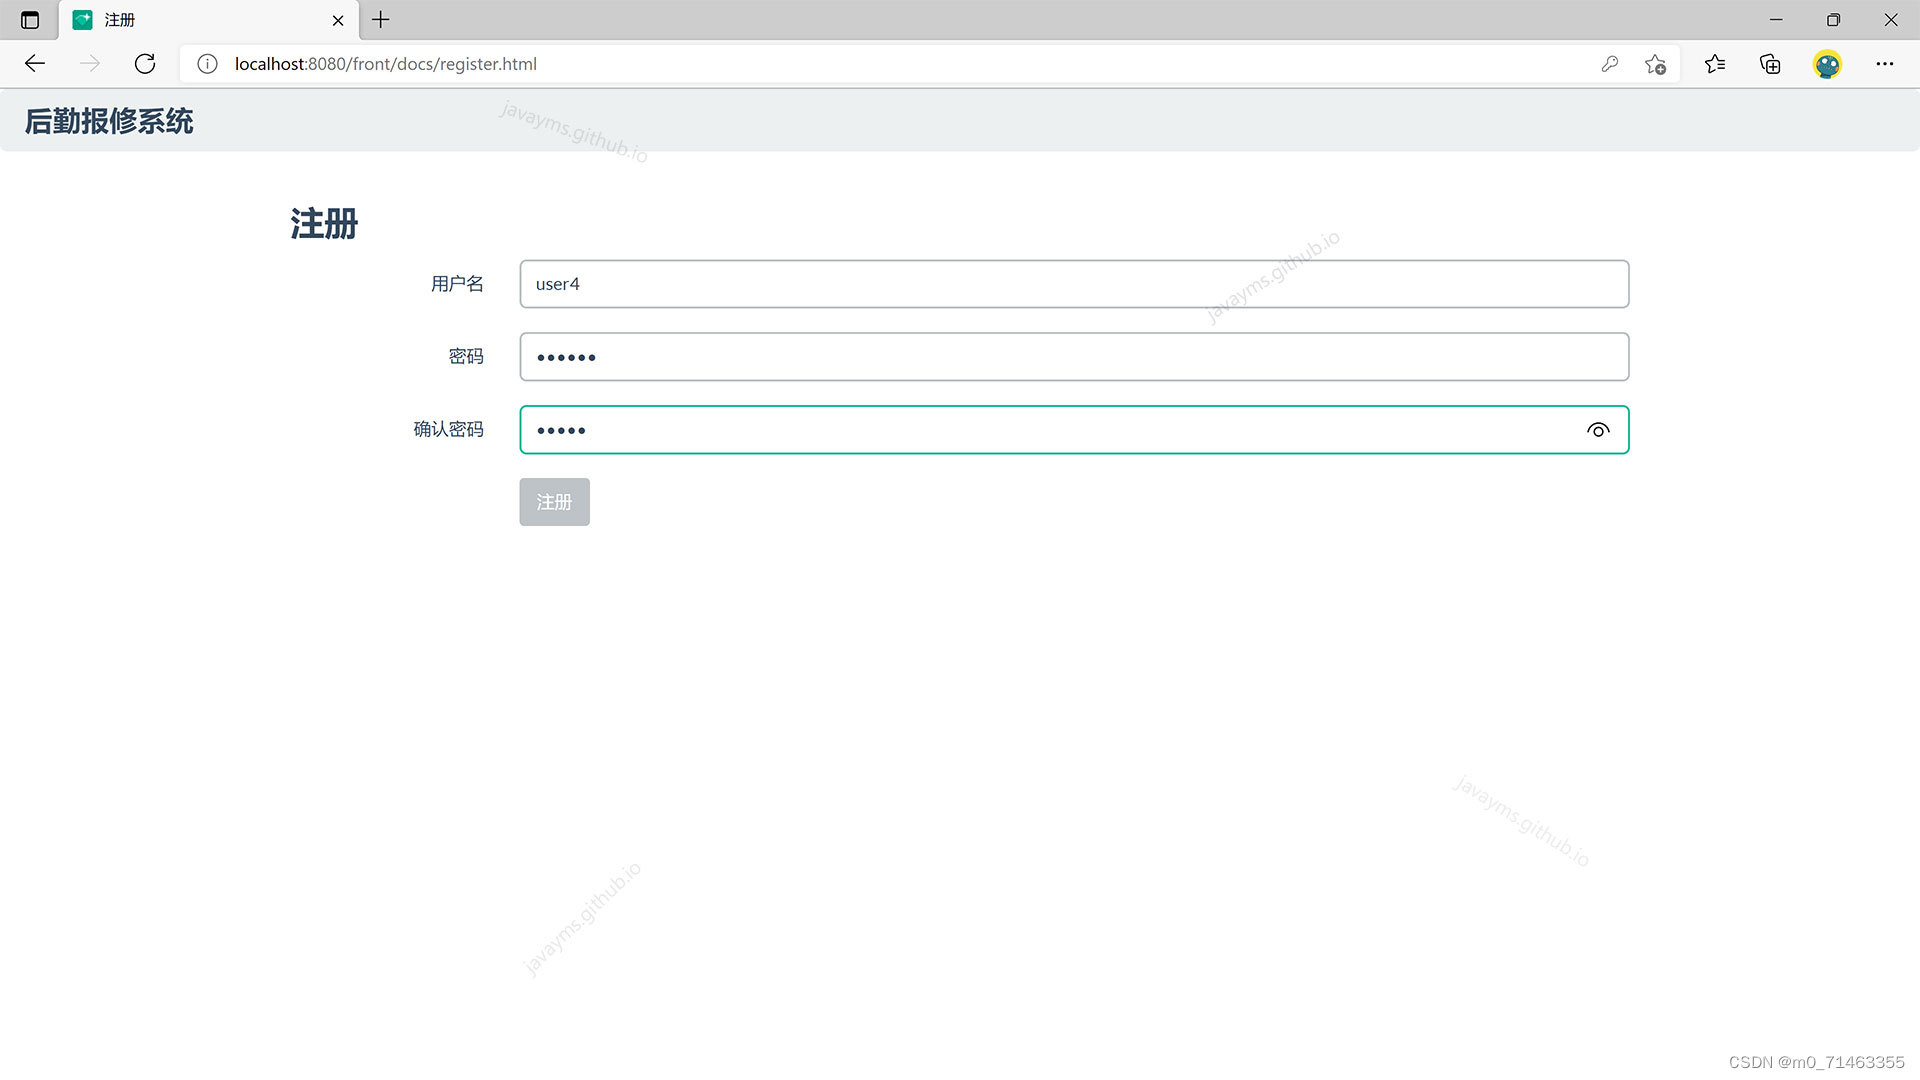Click the 后勤报修系统 title link
Screen dimensions: 1920x1080
tap(109, 121)
